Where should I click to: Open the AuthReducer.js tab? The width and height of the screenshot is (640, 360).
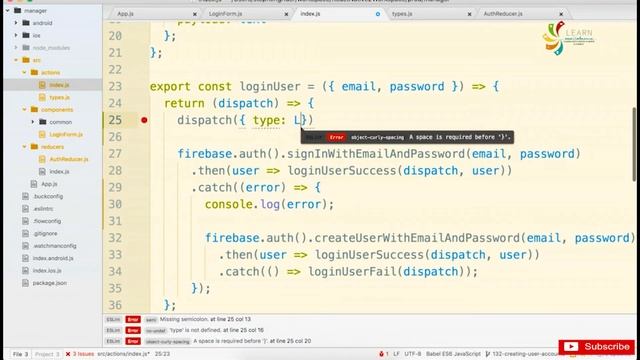point(503,14)
